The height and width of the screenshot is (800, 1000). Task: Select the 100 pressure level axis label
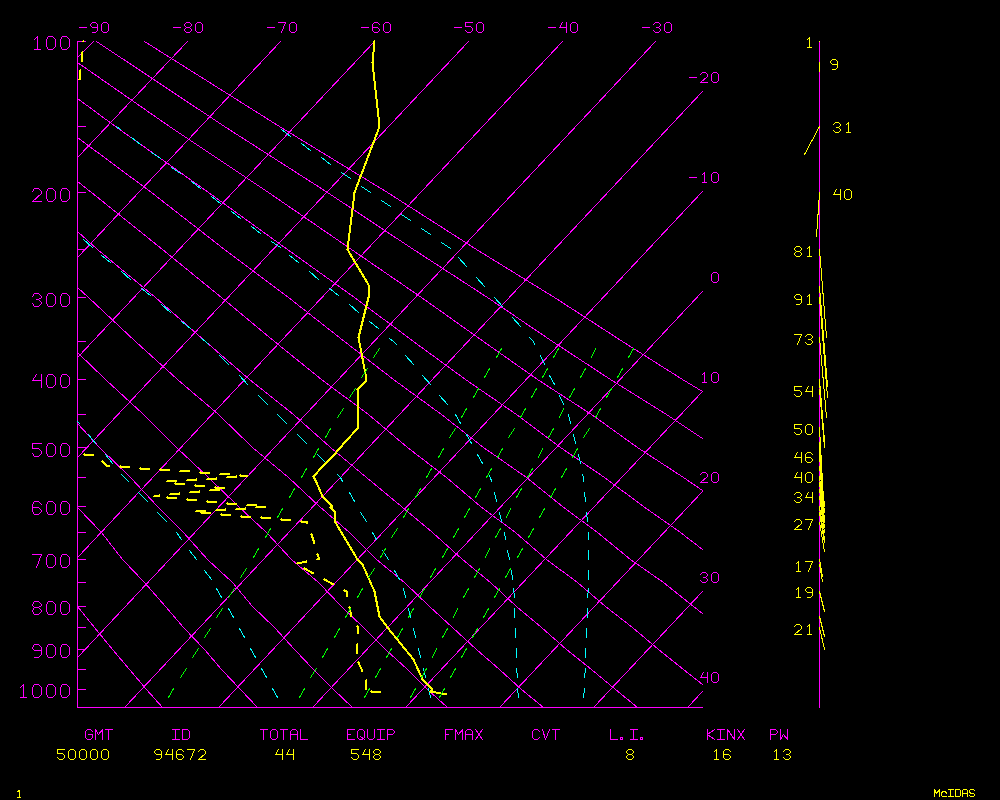coord(50,44)
